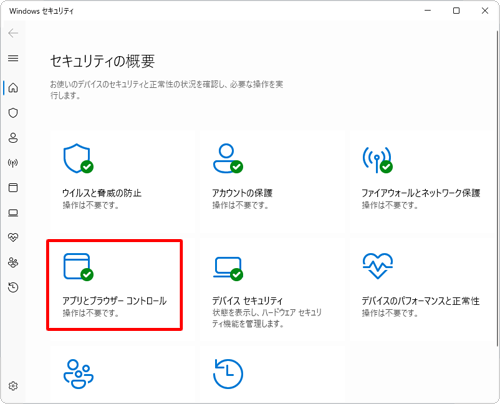Click 操作は不要です under アカウントの保護

pyautogui.click(x=240, y=205)
